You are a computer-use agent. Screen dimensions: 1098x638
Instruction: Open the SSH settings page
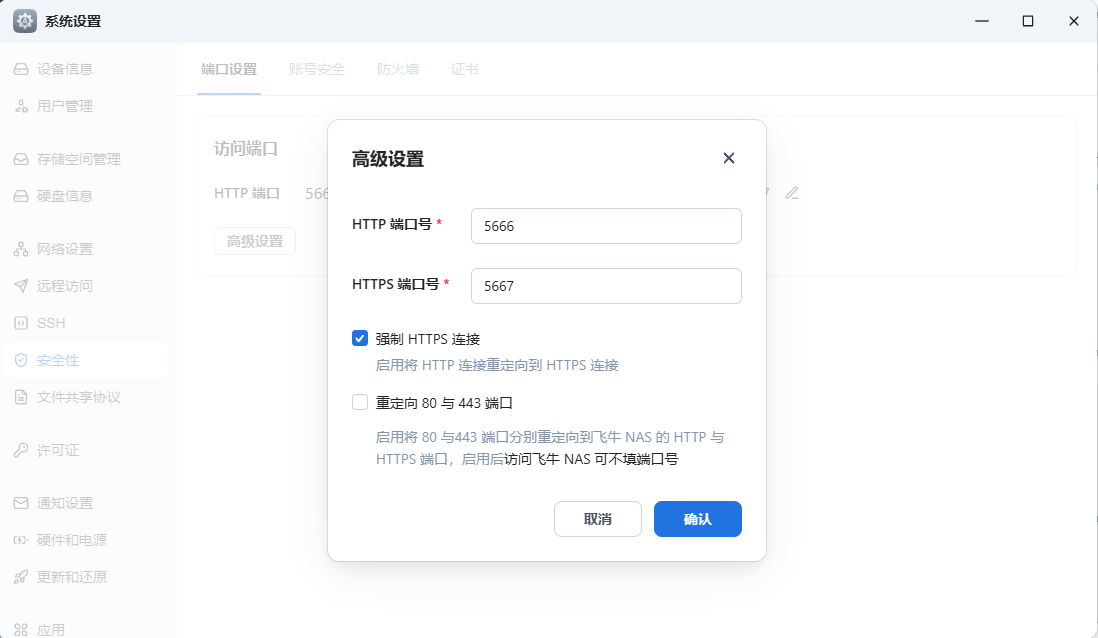(53, 322)
